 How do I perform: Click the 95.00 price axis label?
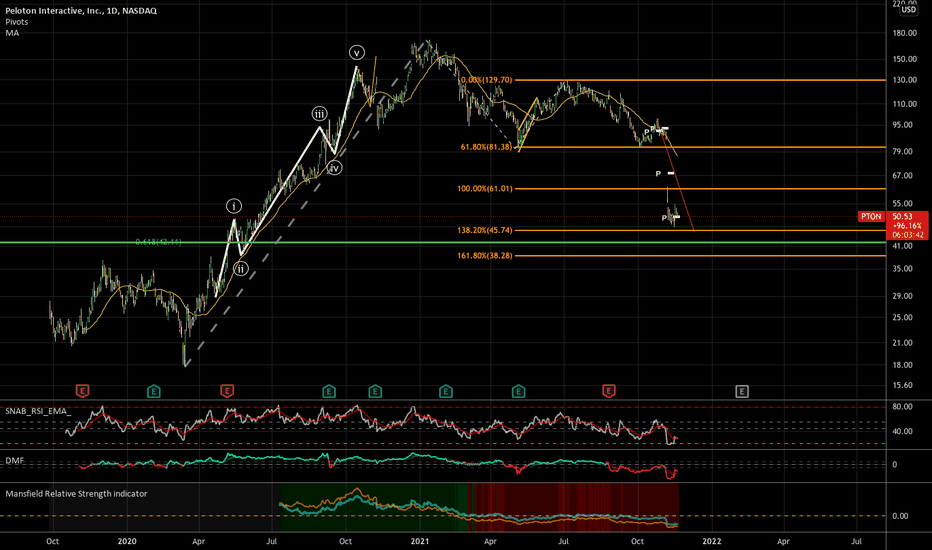(x=902, y=125)
